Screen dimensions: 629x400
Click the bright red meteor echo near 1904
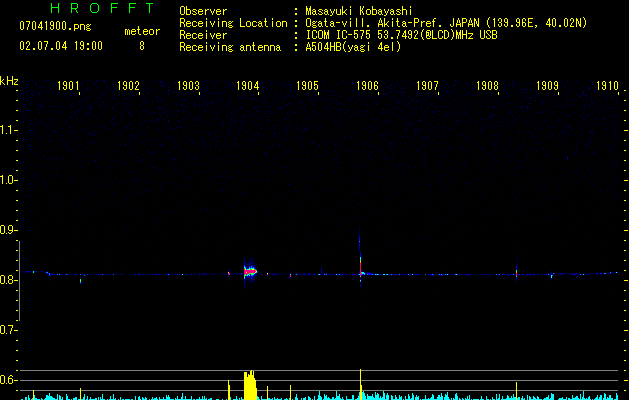[x=250, y=272]
